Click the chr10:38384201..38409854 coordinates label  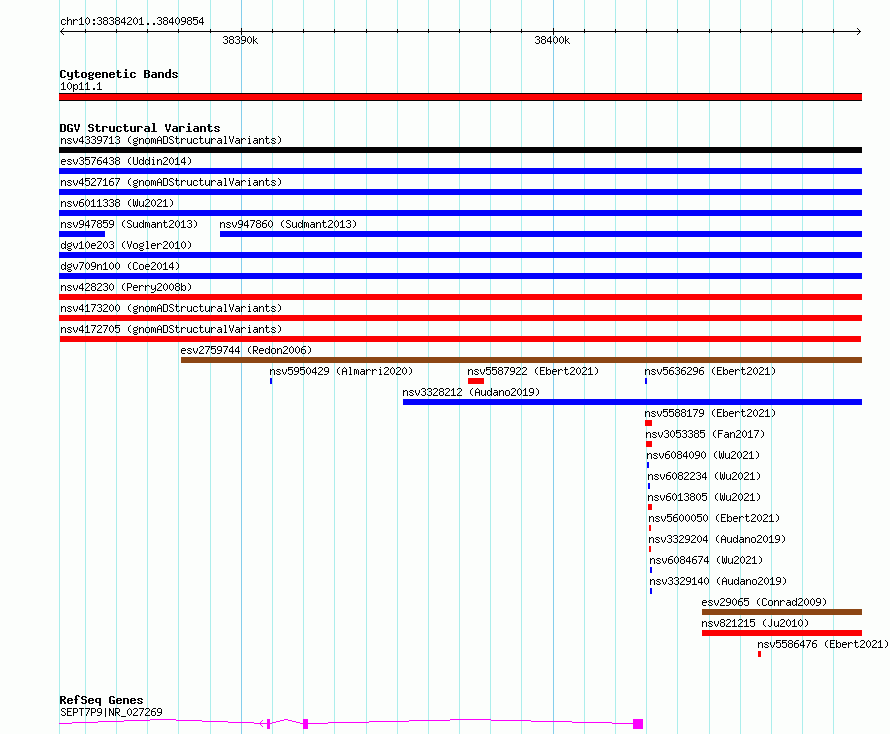coord(132,21)
